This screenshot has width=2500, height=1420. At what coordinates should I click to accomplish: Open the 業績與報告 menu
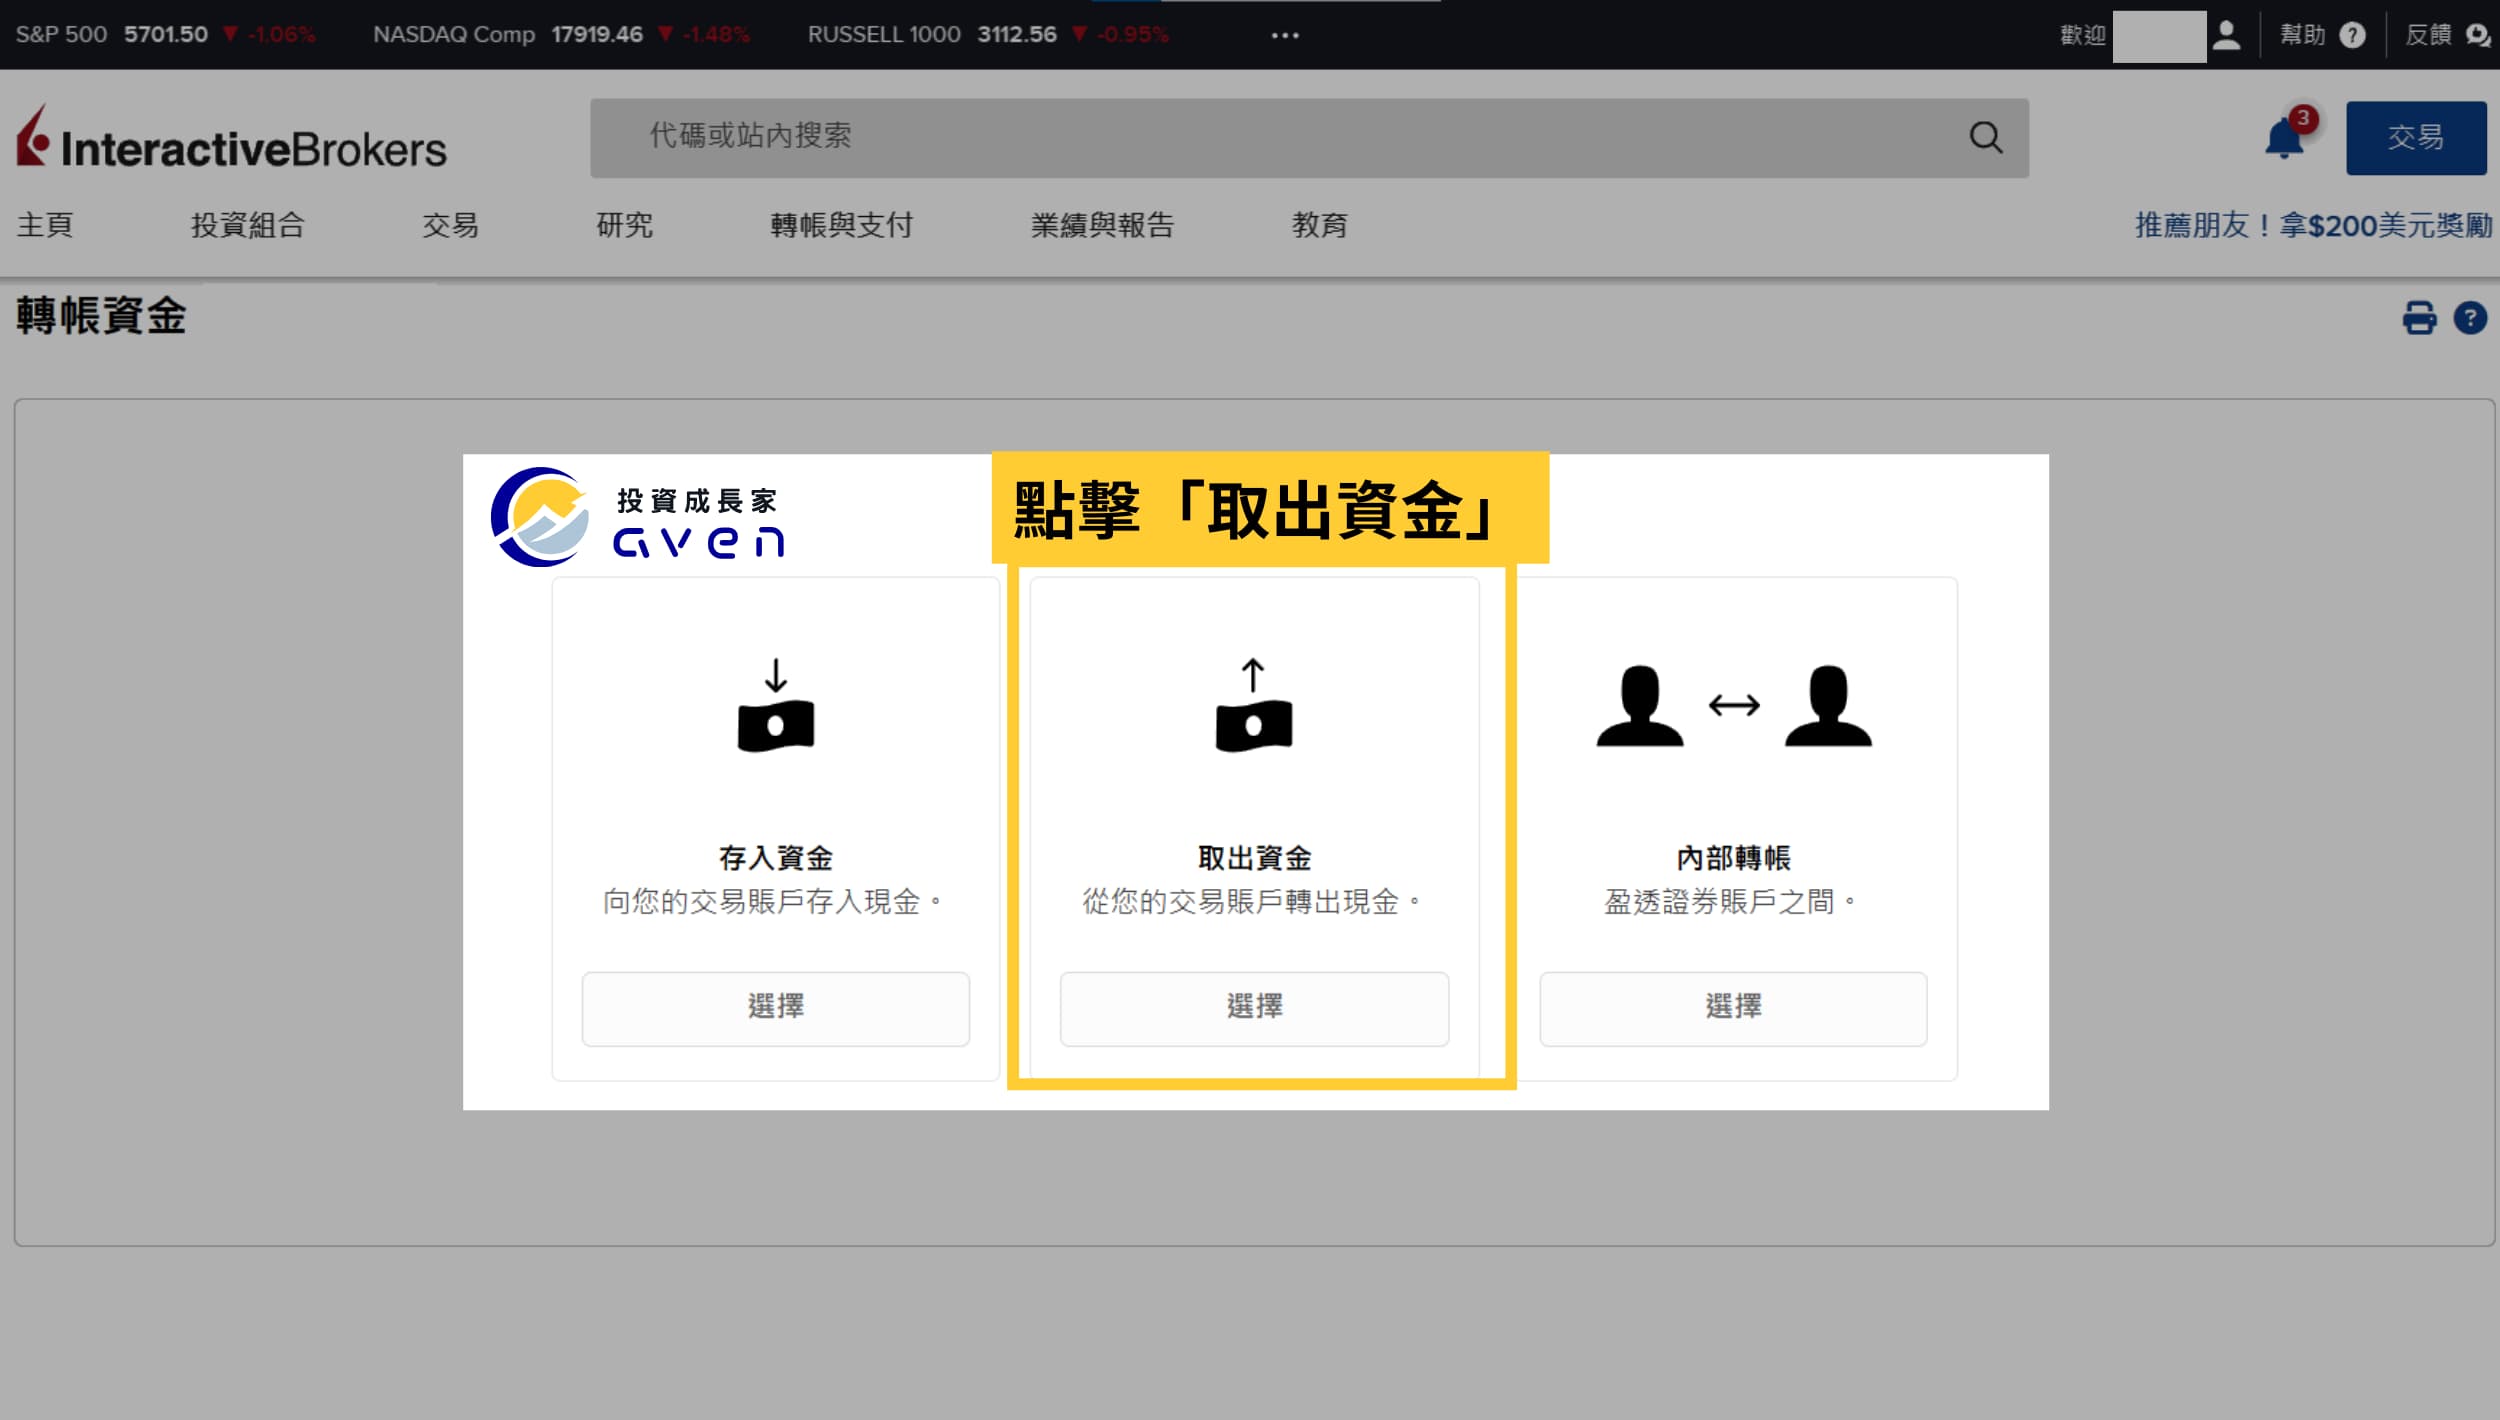1102,225
